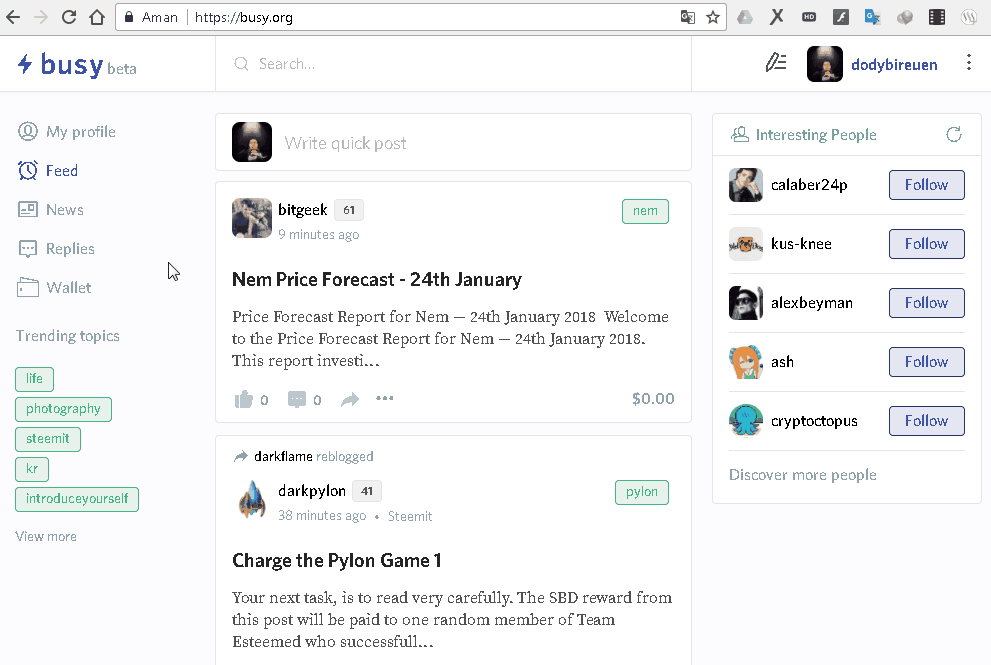Click the WordPress extension icon
Screen dimensions: 991x665
click(x=969, y=17)
